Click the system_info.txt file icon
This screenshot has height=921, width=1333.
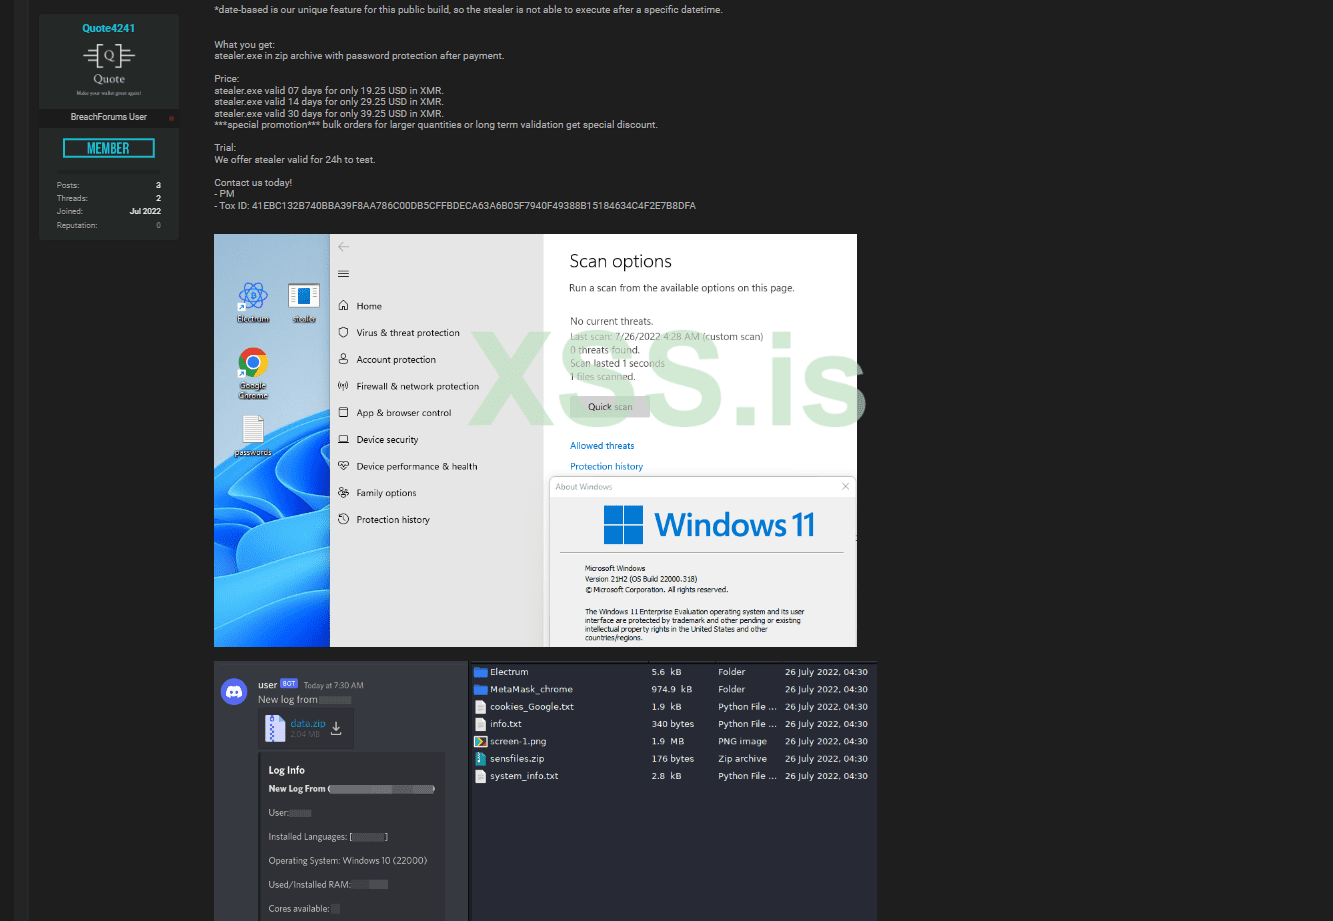480,776
